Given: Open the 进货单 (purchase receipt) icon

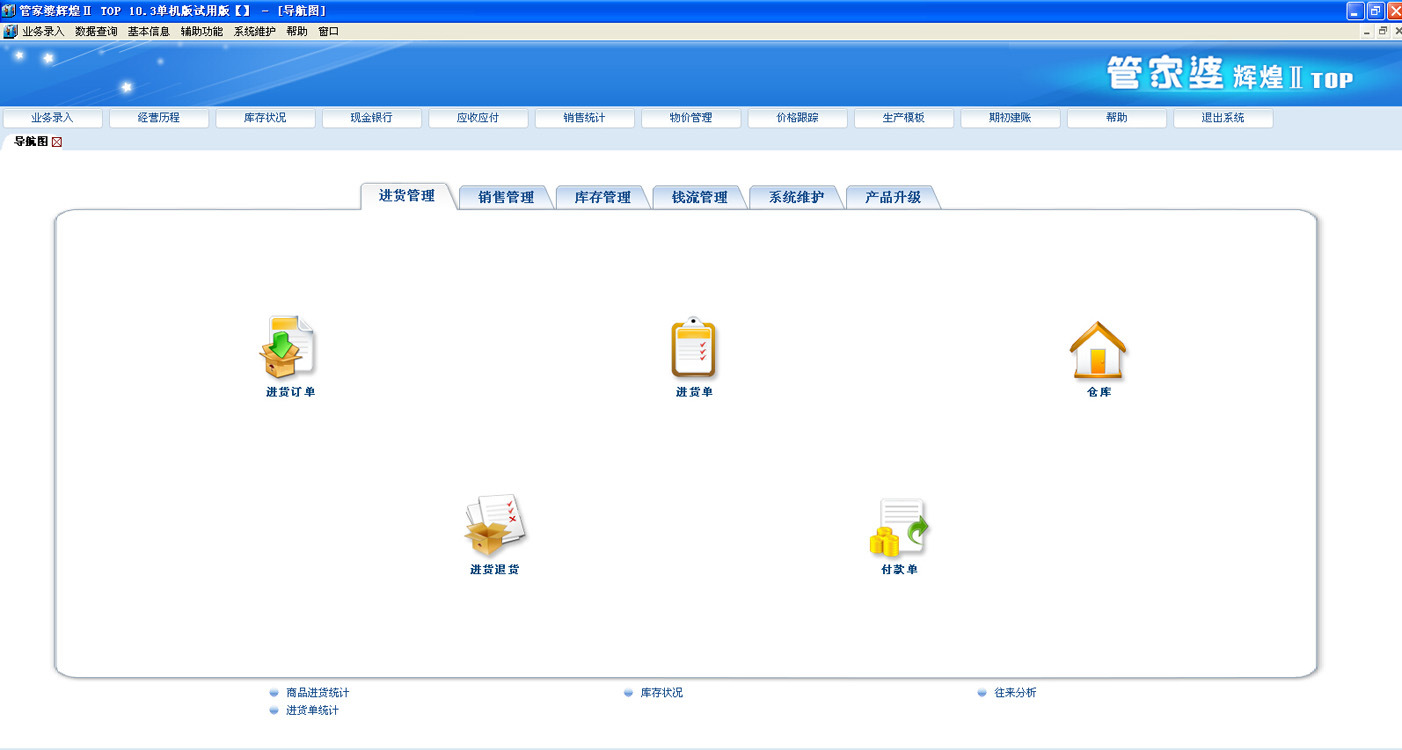Looking at the screenshot, I should (694, 350).
